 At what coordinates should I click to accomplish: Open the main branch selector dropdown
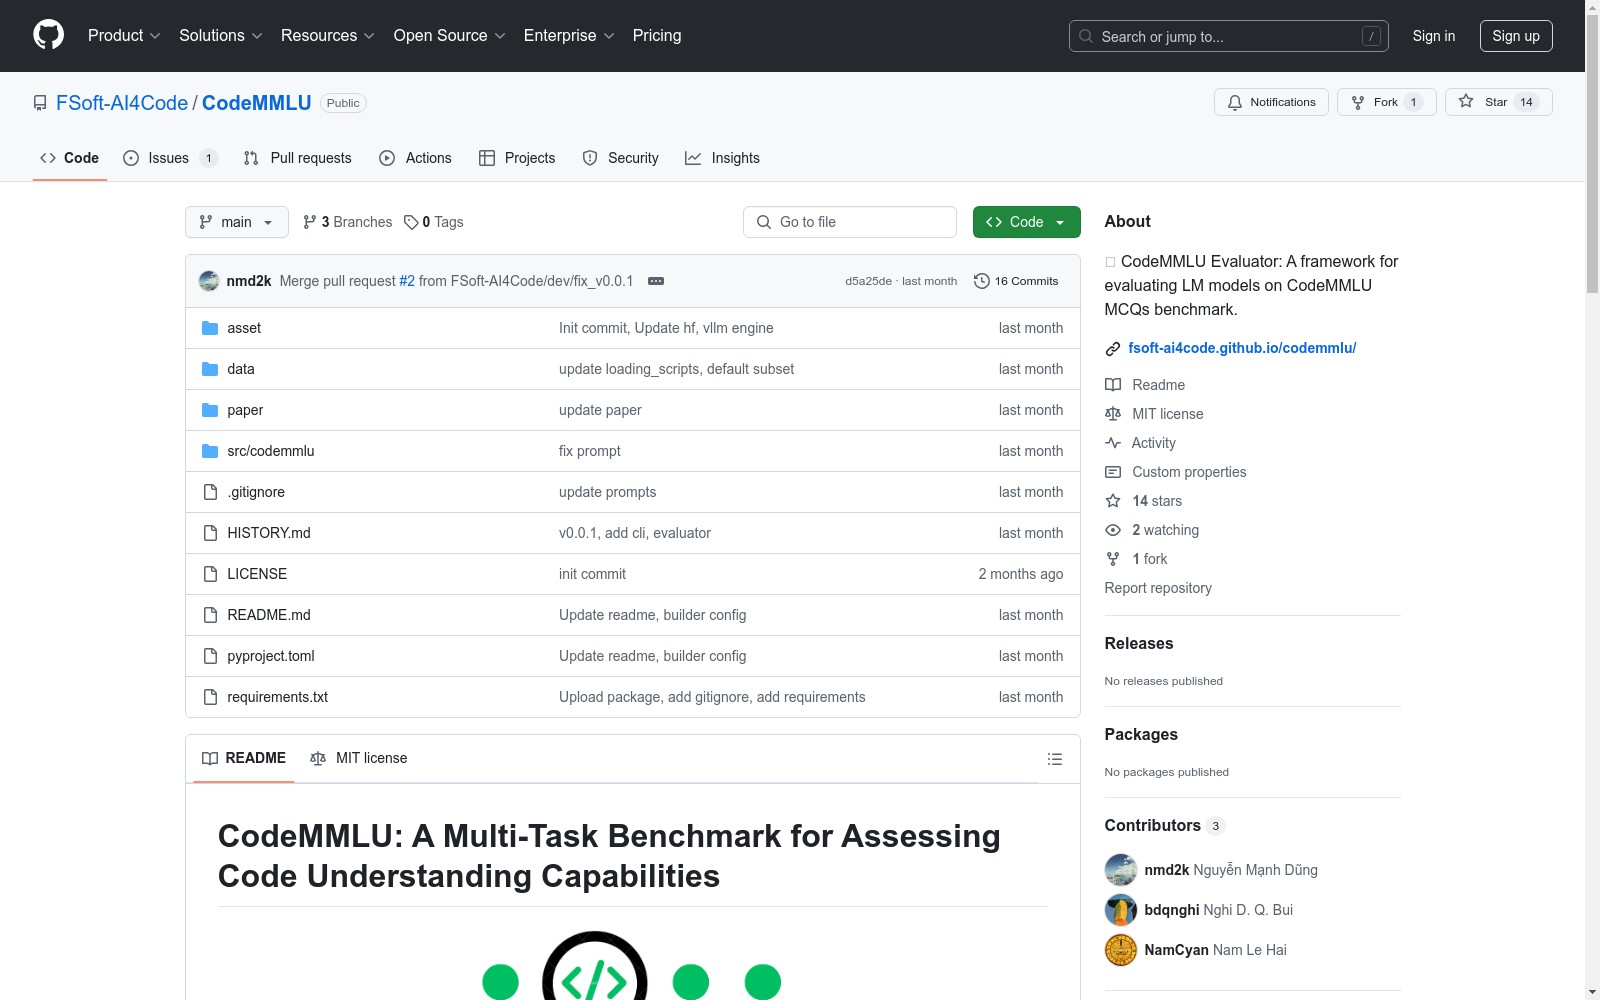[x=237, y=222]
